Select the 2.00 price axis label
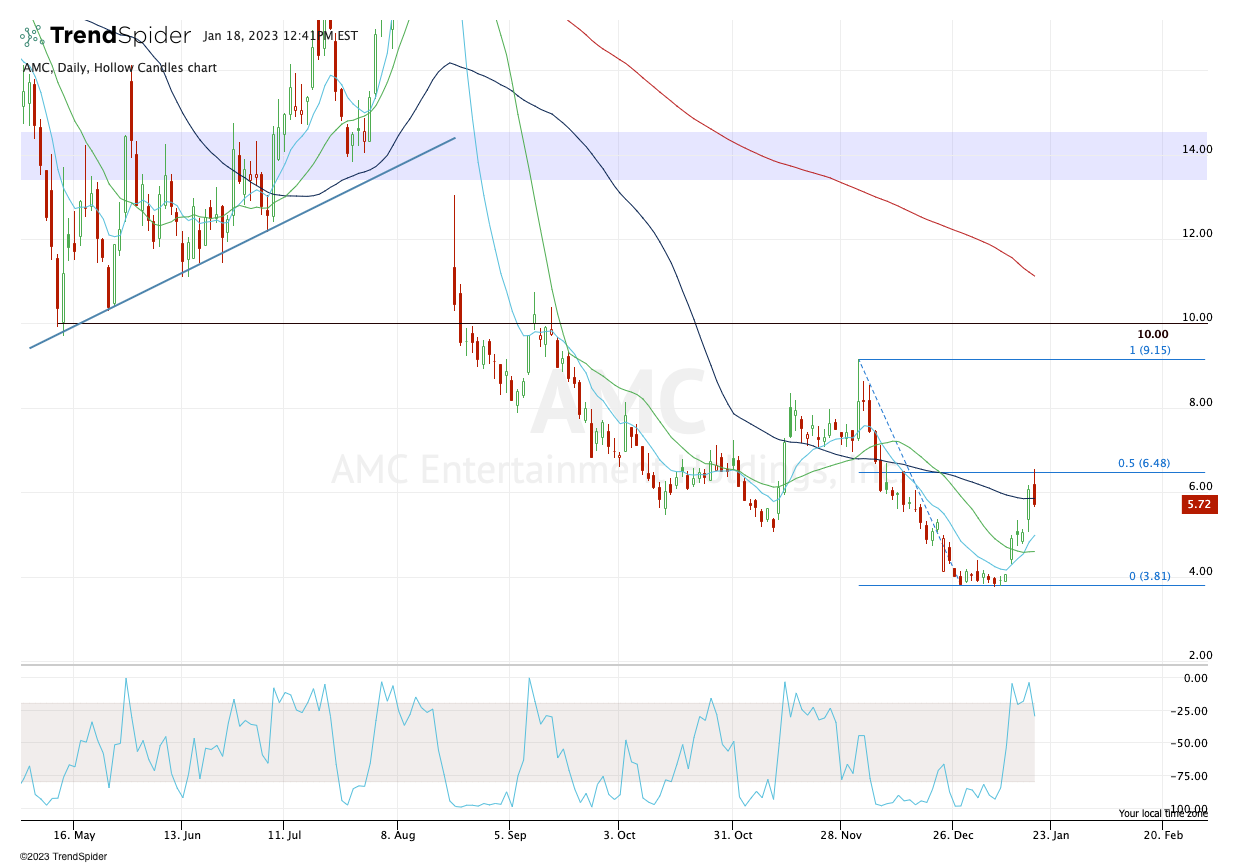 pyautogui.click(x=1199, y=655)
